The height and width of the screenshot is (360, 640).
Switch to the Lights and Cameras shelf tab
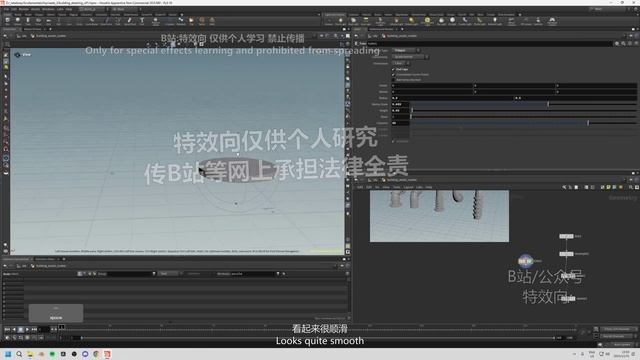pos(335,14)
